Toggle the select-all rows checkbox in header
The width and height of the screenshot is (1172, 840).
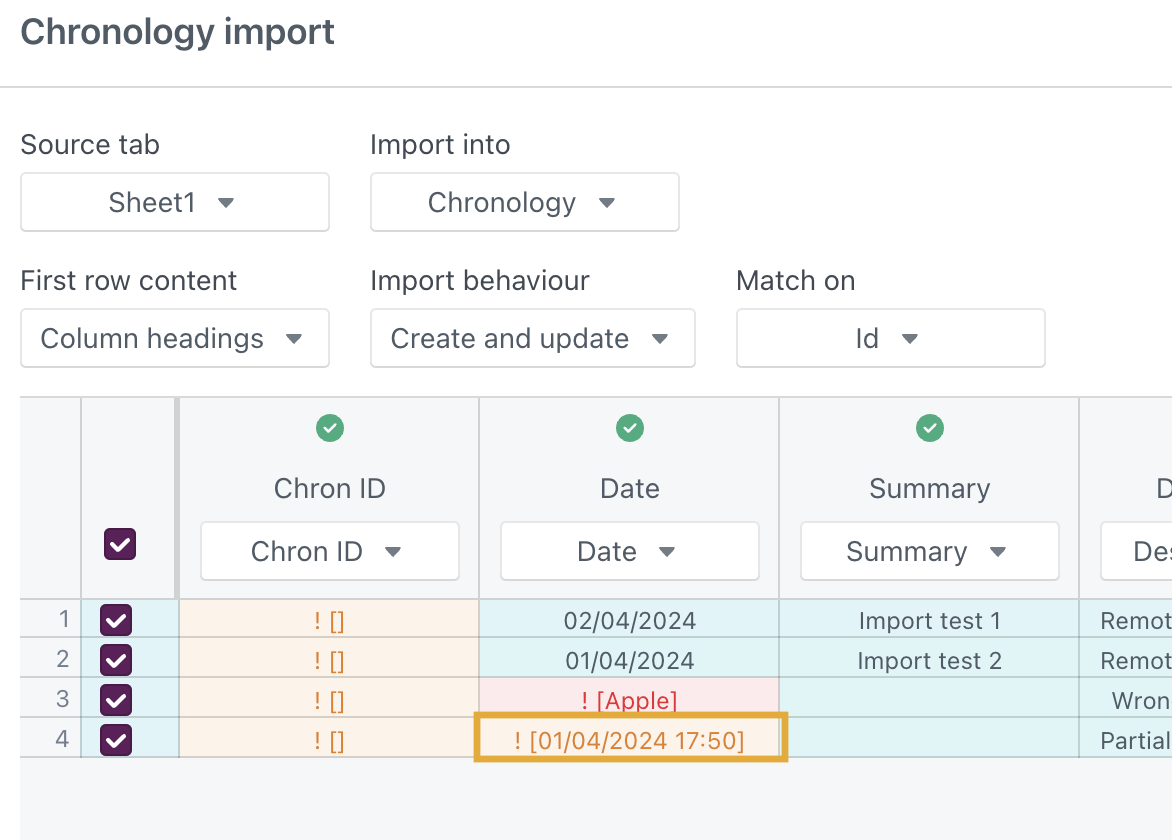[120, 544]
